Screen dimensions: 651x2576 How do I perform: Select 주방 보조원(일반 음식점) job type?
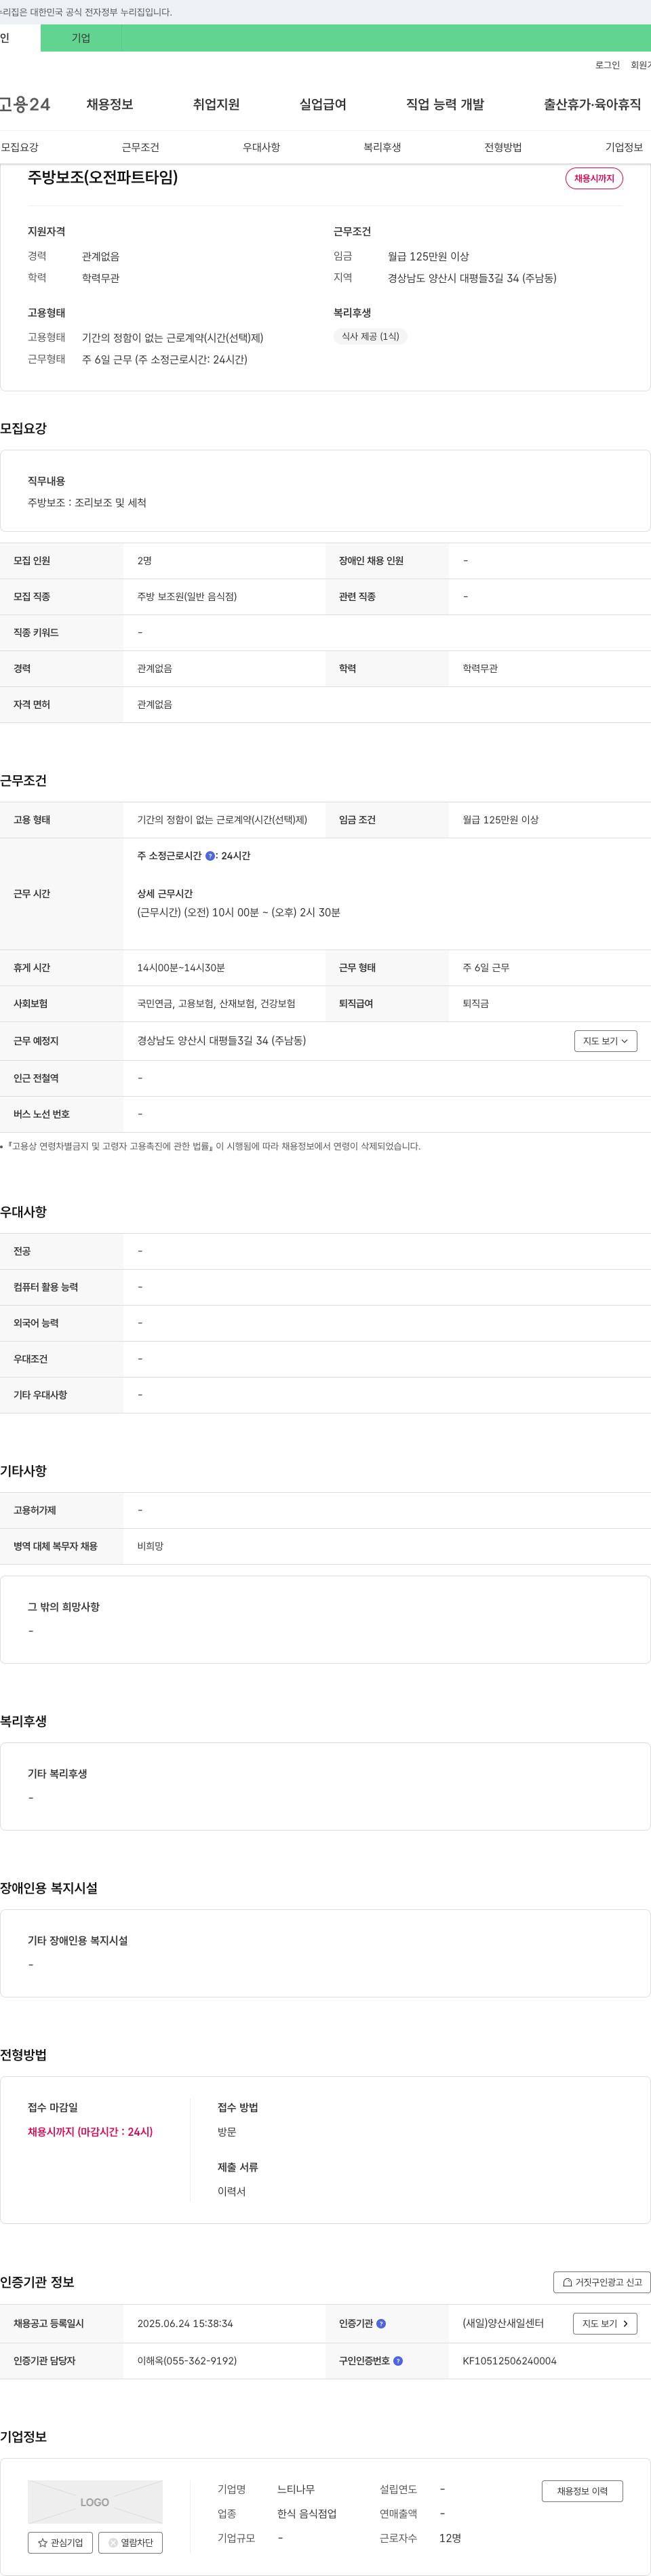[x=187, y=596]
